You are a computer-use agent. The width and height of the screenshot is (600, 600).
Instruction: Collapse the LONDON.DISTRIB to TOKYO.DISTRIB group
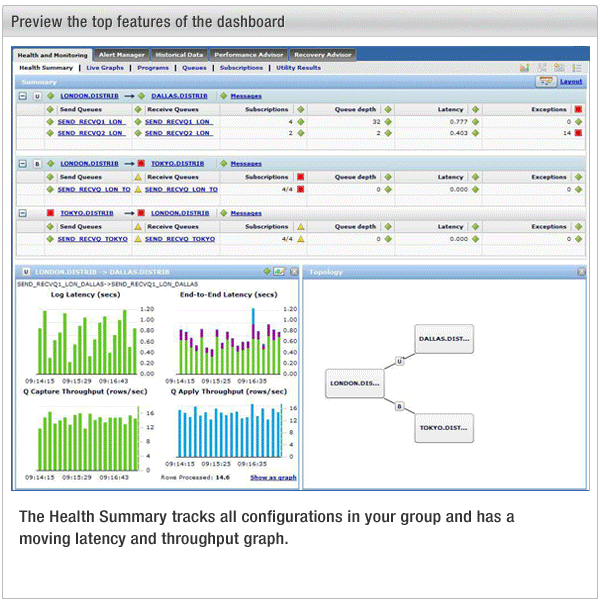[23, 164]
